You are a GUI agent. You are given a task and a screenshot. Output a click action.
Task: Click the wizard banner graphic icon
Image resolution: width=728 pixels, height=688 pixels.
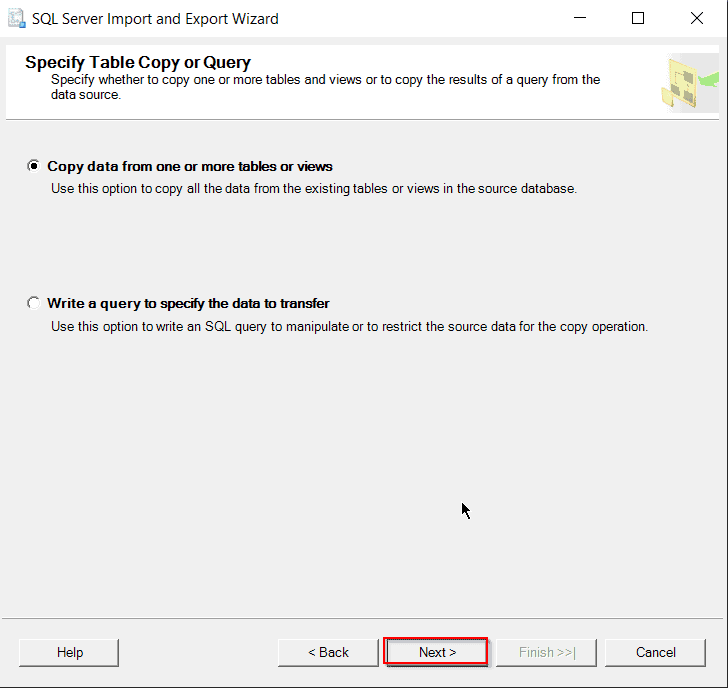coord(690,83)
